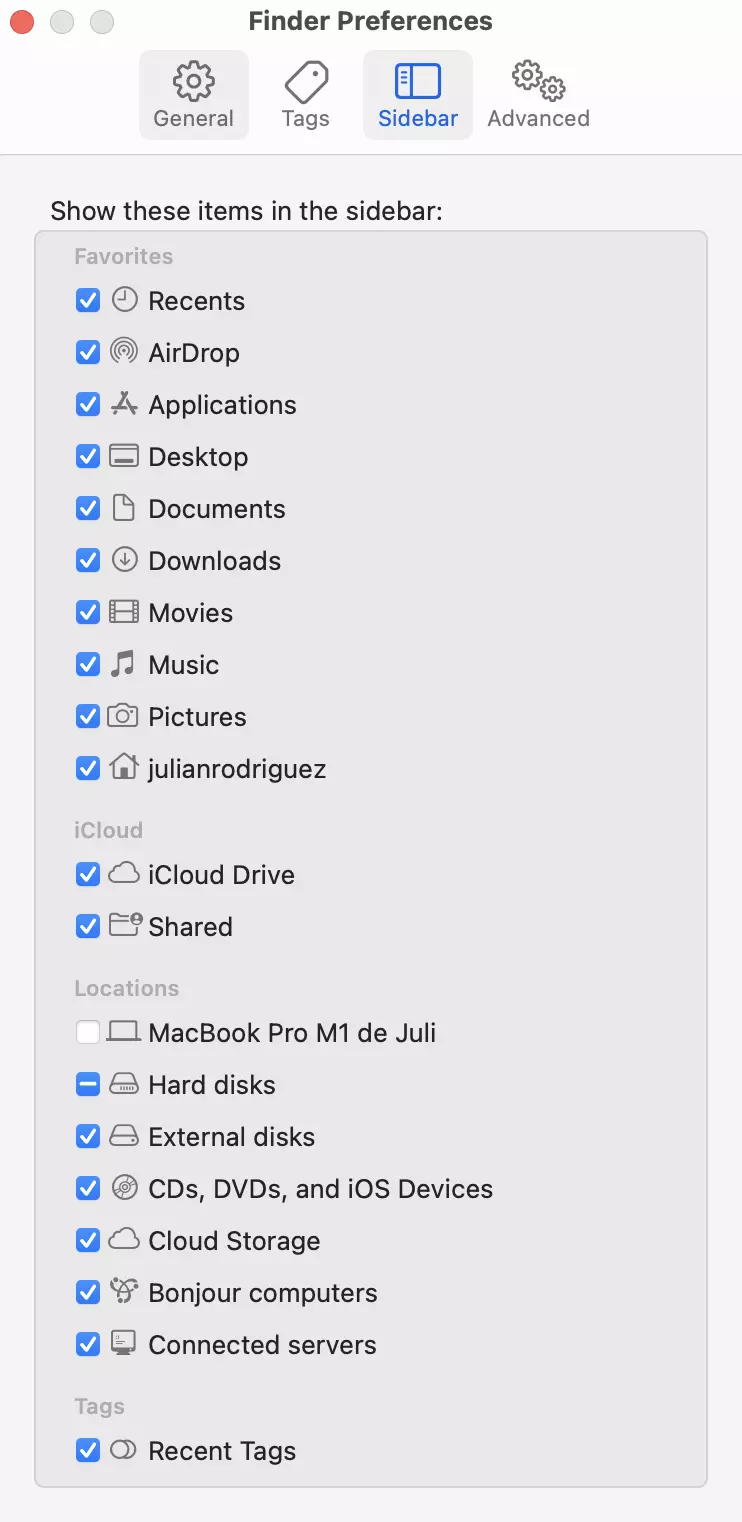Close the Finder Preferences window
742x1522 pixels.
[22, 21]
